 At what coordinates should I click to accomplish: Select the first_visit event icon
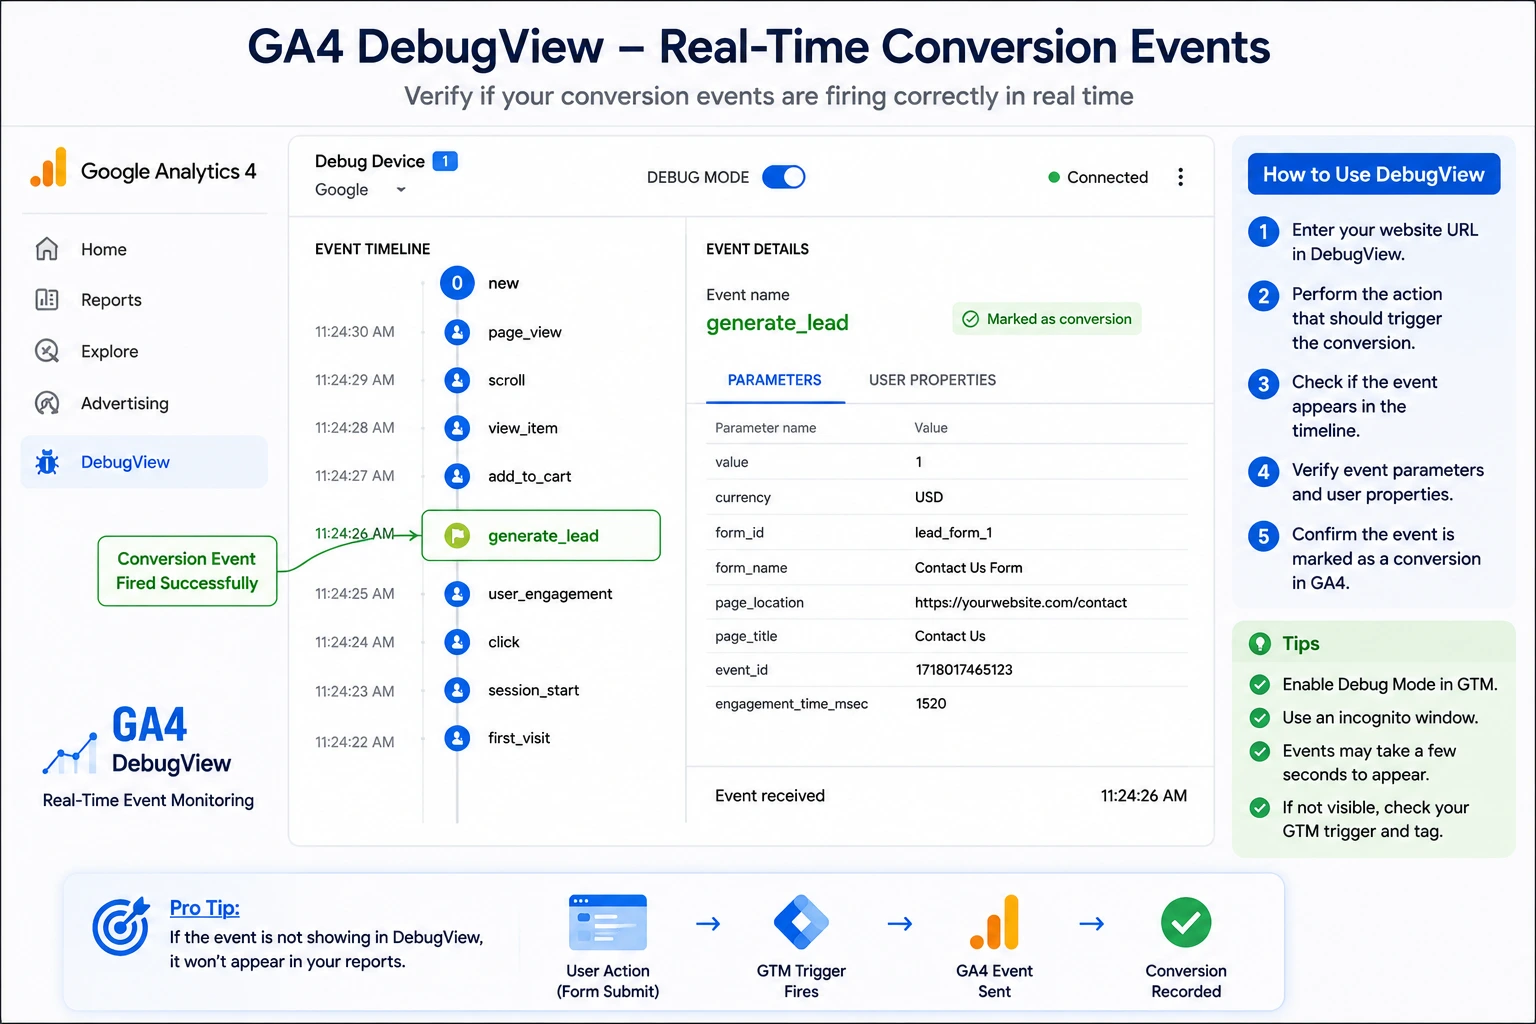(457, 738)
